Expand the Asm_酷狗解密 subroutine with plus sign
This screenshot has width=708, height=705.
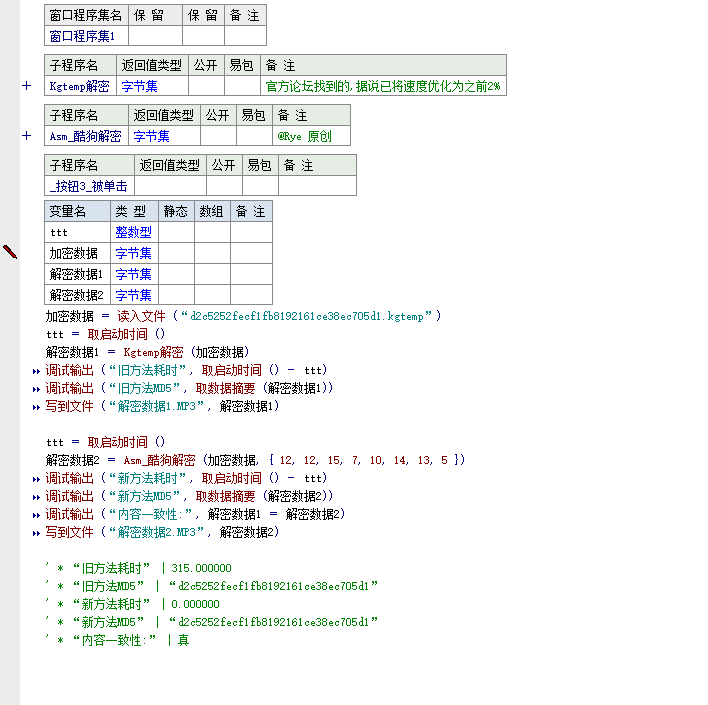pyautogui.click(x=27, y=135)
